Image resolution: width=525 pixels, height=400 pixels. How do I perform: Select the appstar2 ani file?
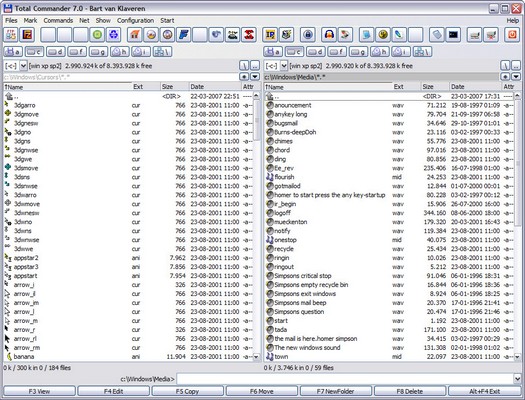(x=129, y=258)
